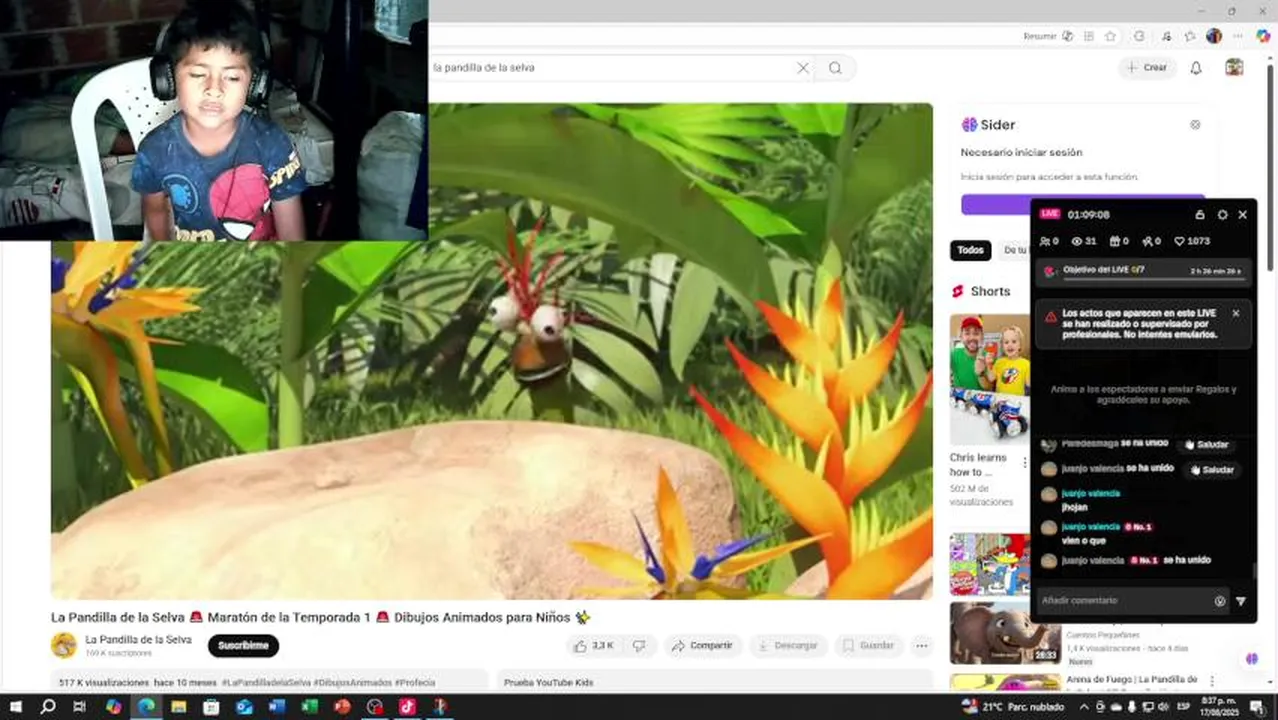Open LIVE overlay settings gear
1278x720 pixels.
[x=1222, y=215]
